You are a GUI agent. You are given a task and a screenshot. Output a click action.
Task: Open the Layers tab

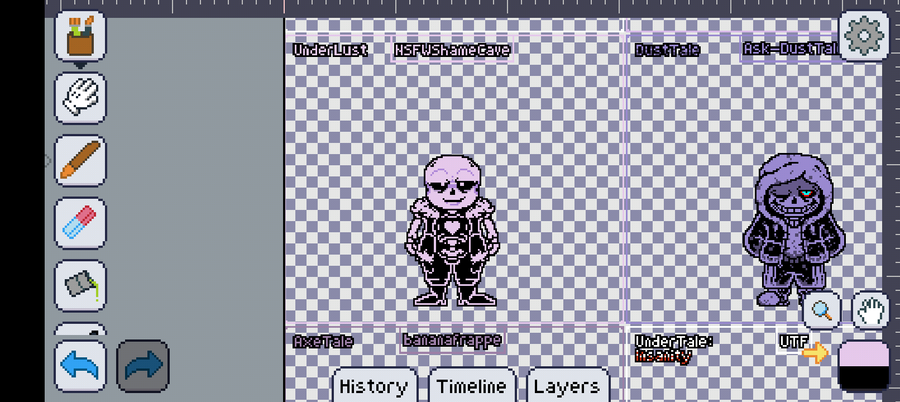coord(567,386)
